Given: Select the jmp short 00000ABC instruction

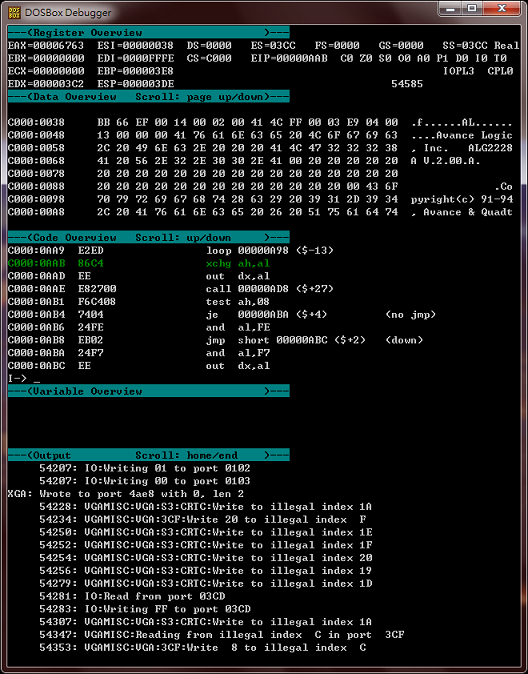Looking at the screenshot, I should pyautogui.click(x=215, y=340).
